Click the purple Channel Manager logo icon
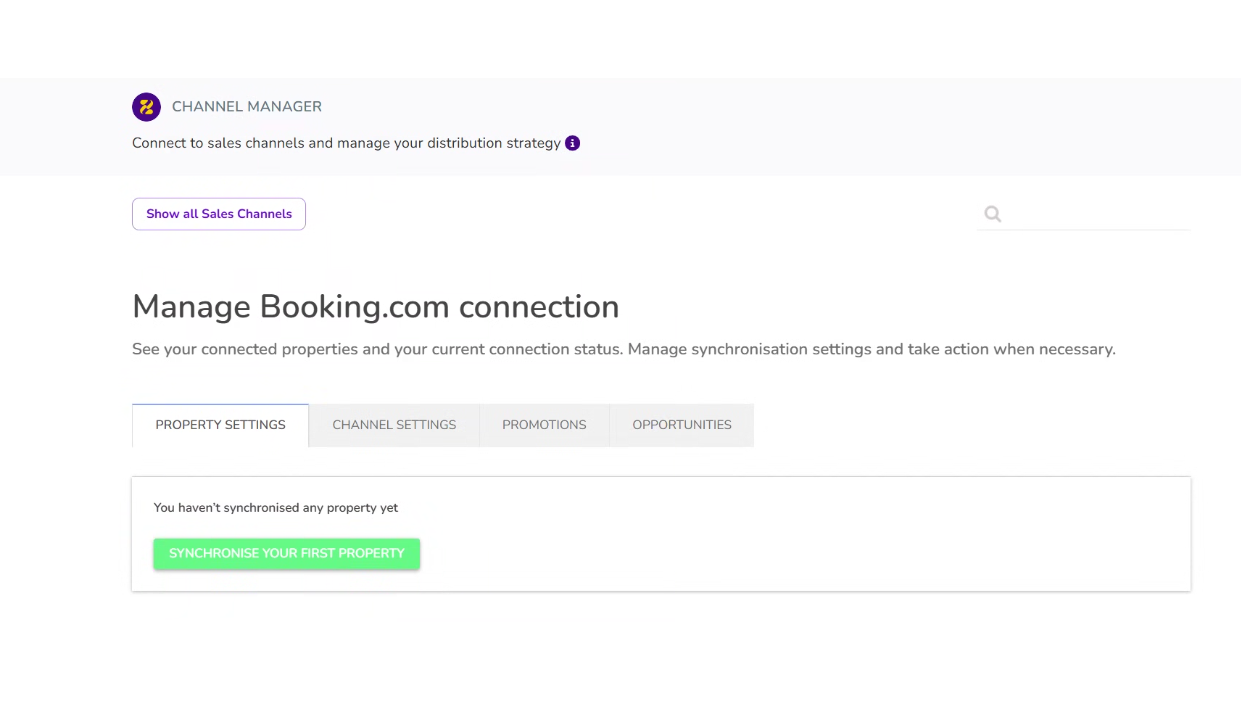The height and width of the screenshot is (703, 1241). 146,107
